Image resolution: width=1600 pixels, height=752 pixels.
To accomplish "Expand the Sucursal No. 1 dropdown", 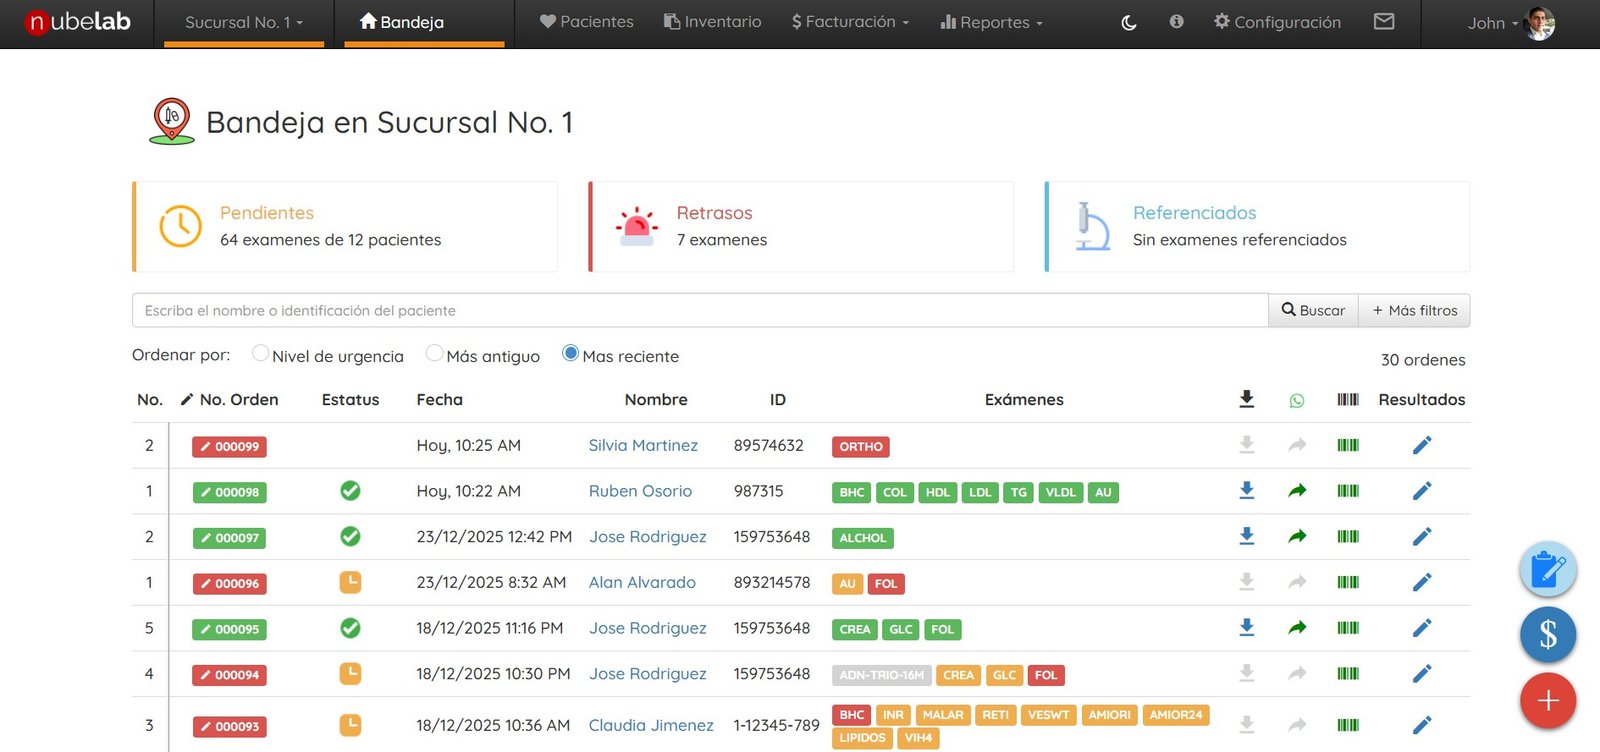I will (x=243, y=22).
